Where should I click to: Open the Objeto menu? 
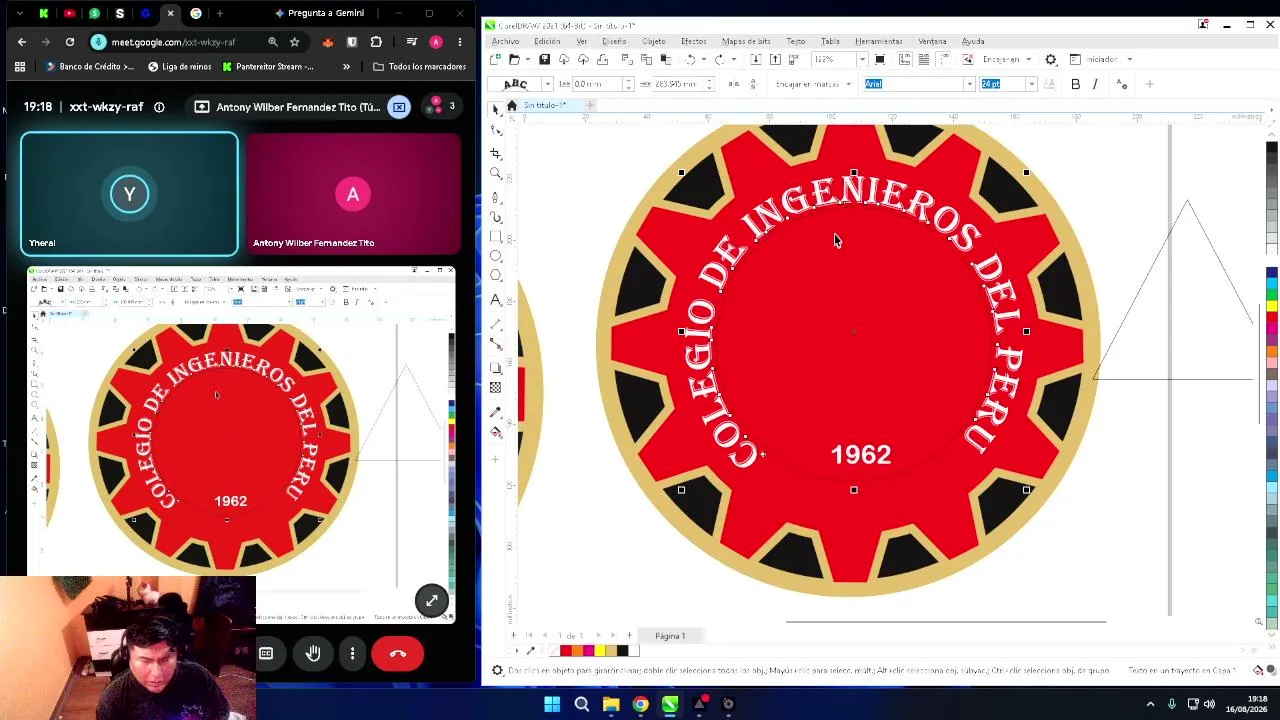click(x=654, y=41)
